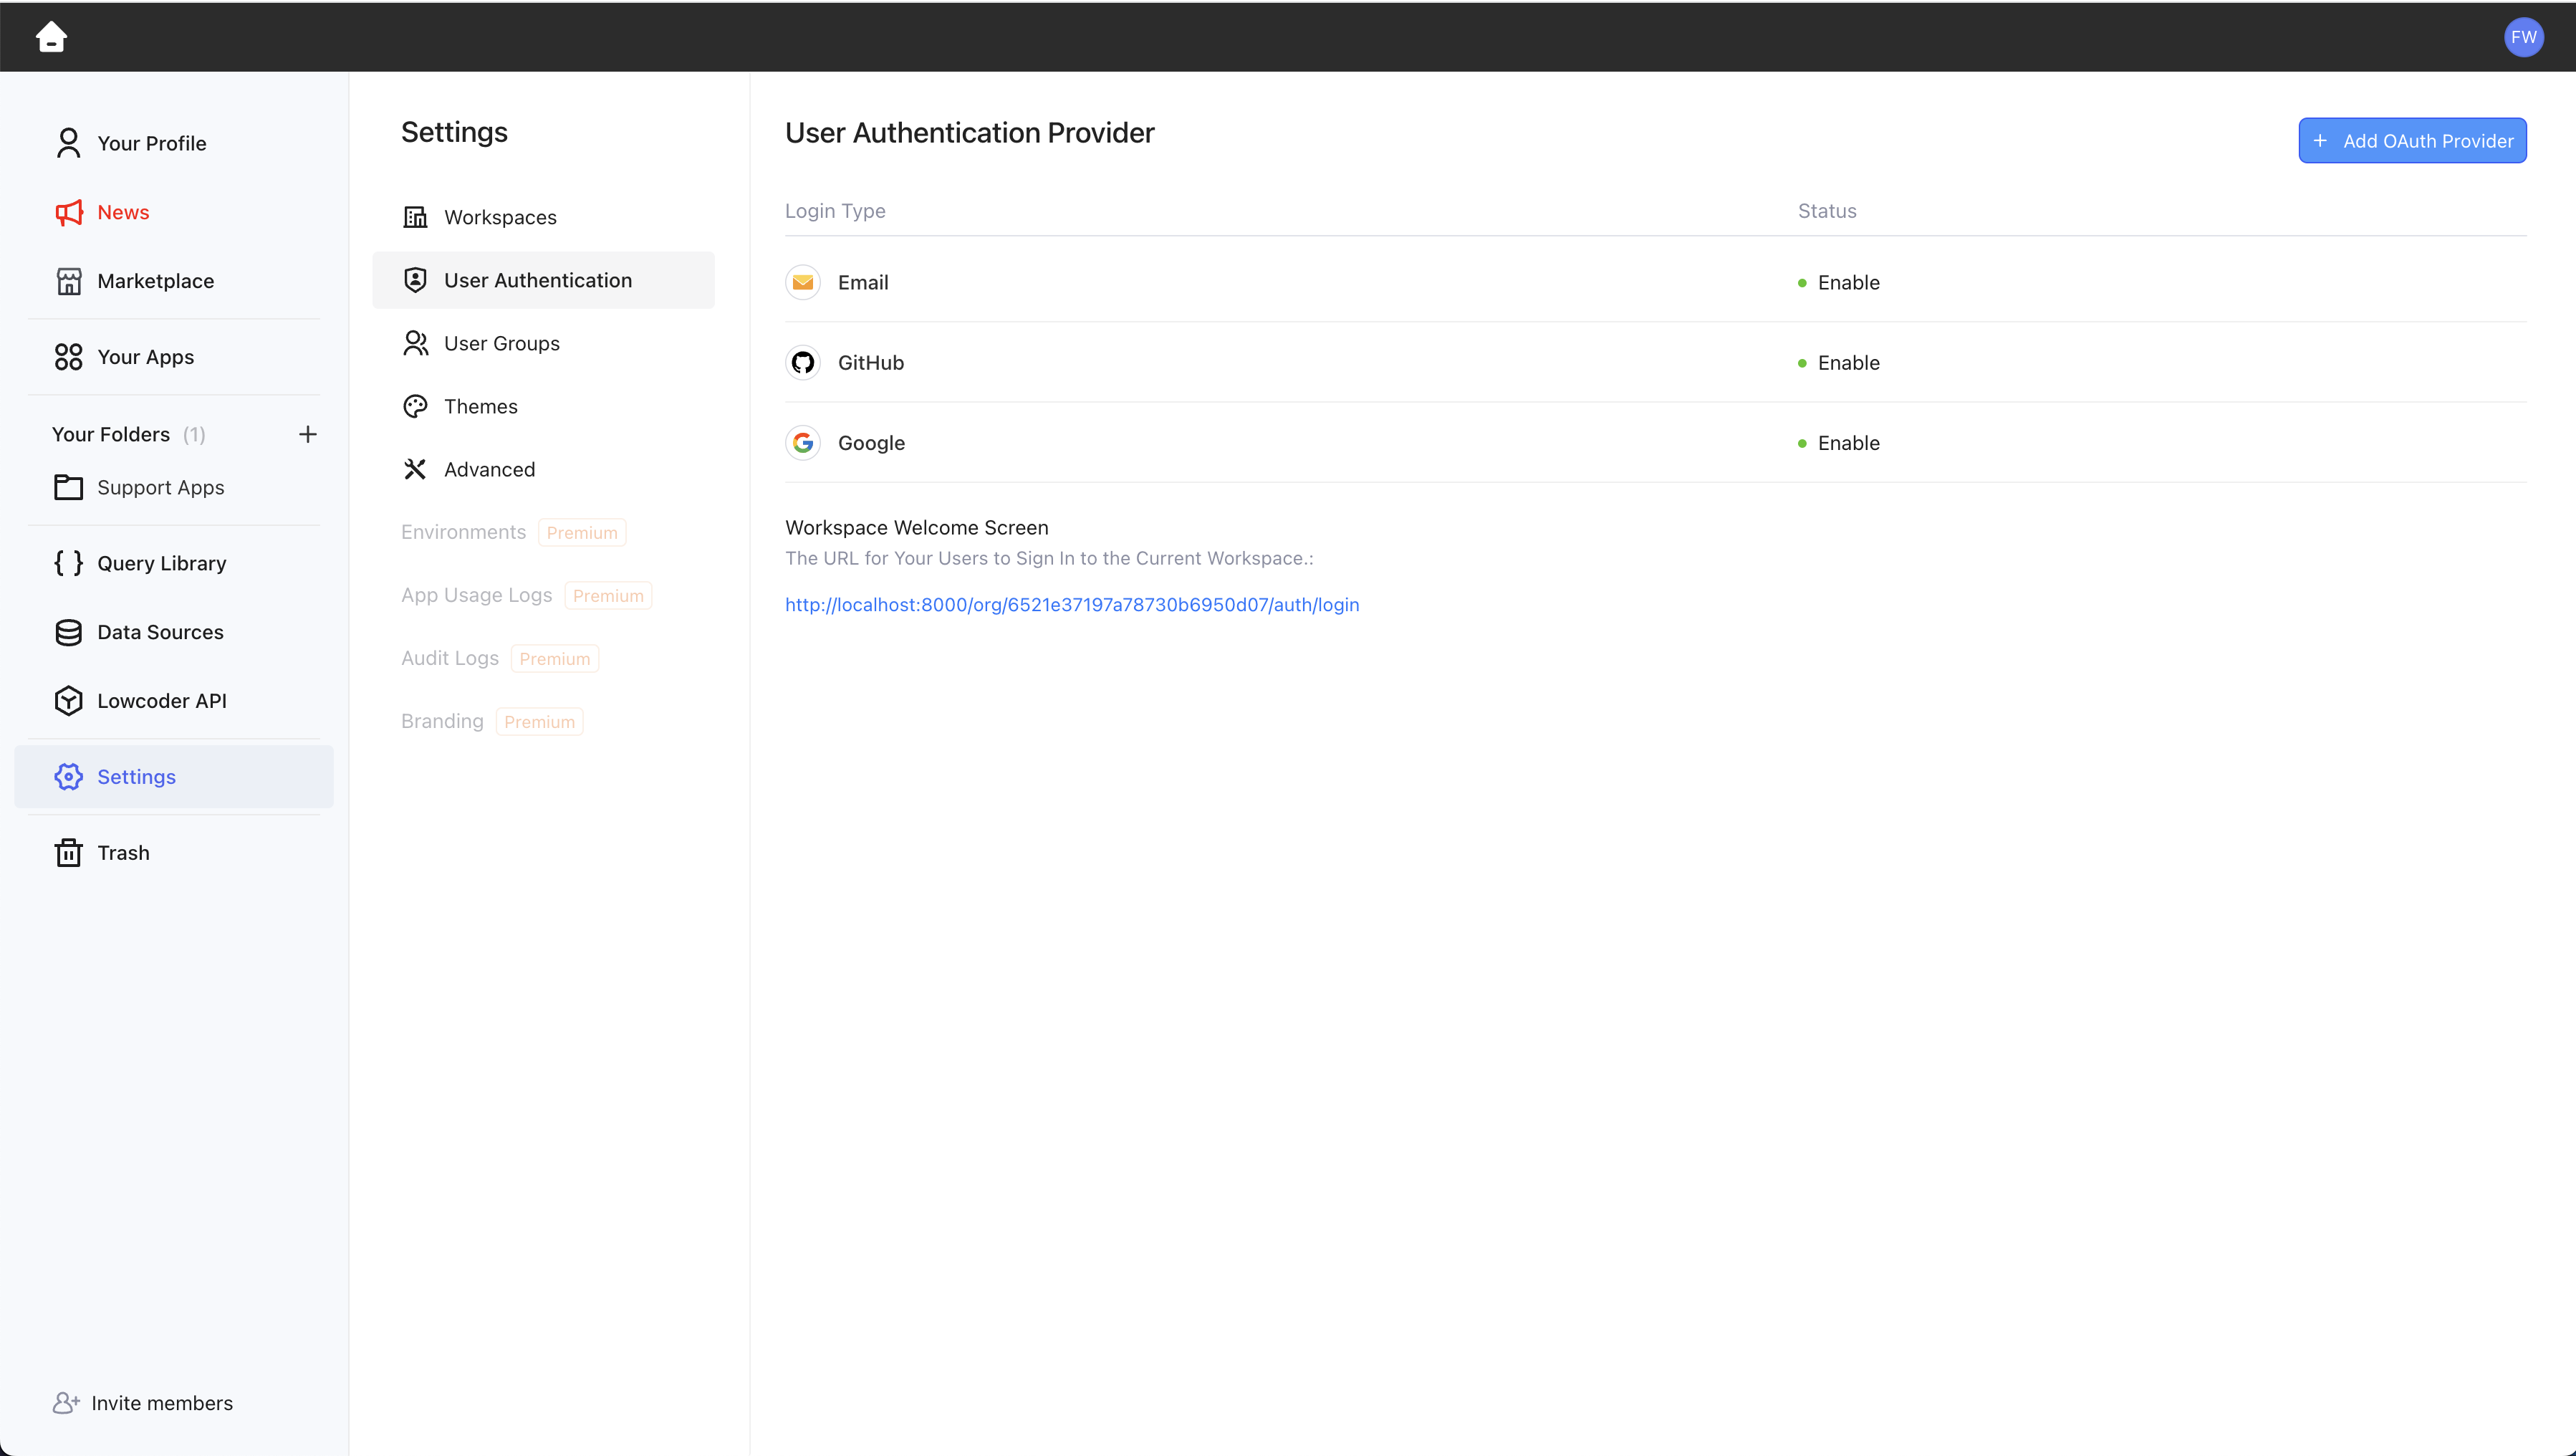Click the home icon in top bar
The width and height of the screenshot is (2576, 1456).
pyautogui.click(x=51, y=37)
